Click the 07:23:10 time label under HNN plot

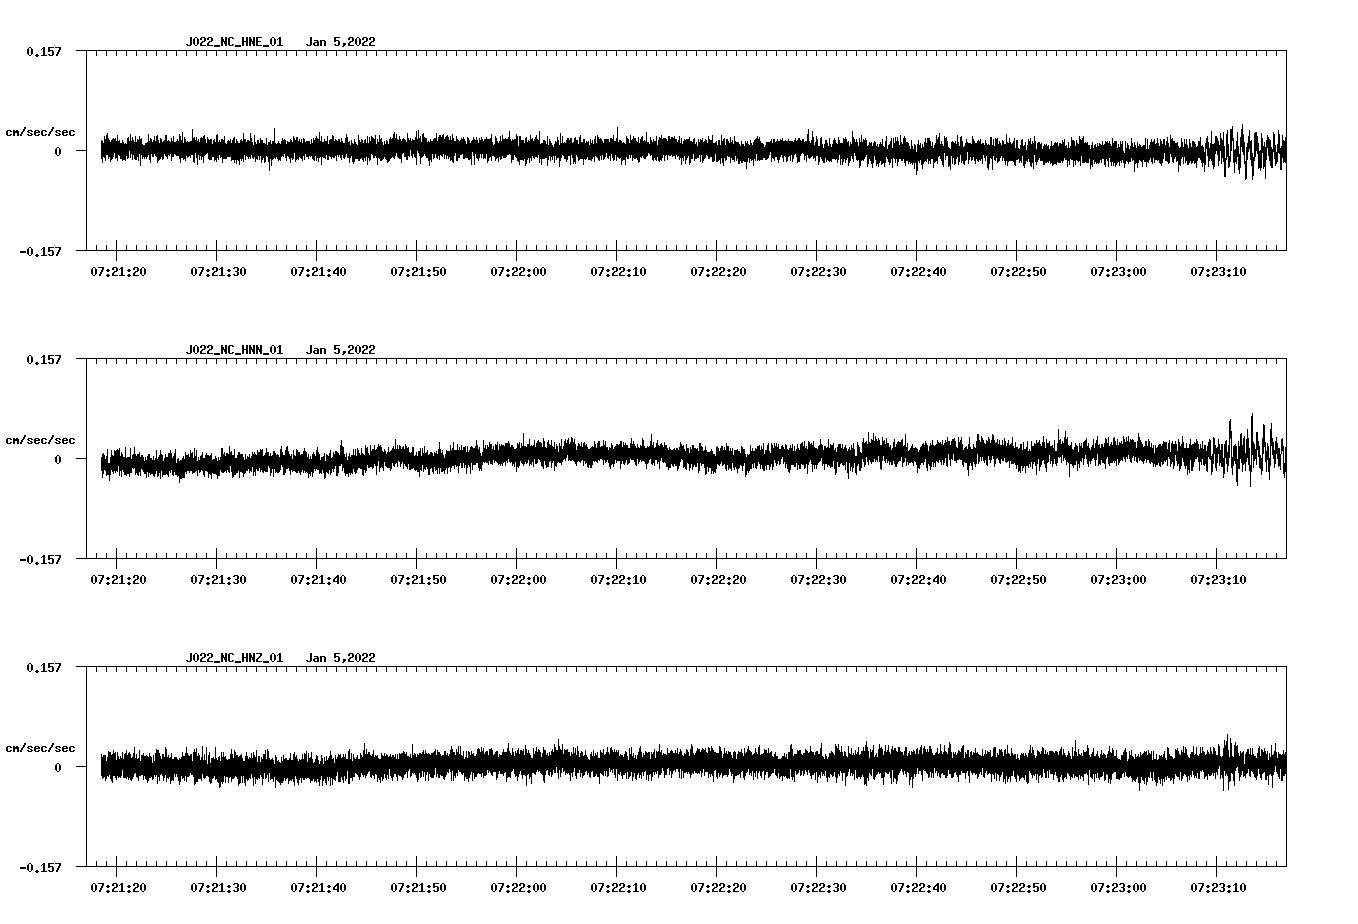point(1218,579)
